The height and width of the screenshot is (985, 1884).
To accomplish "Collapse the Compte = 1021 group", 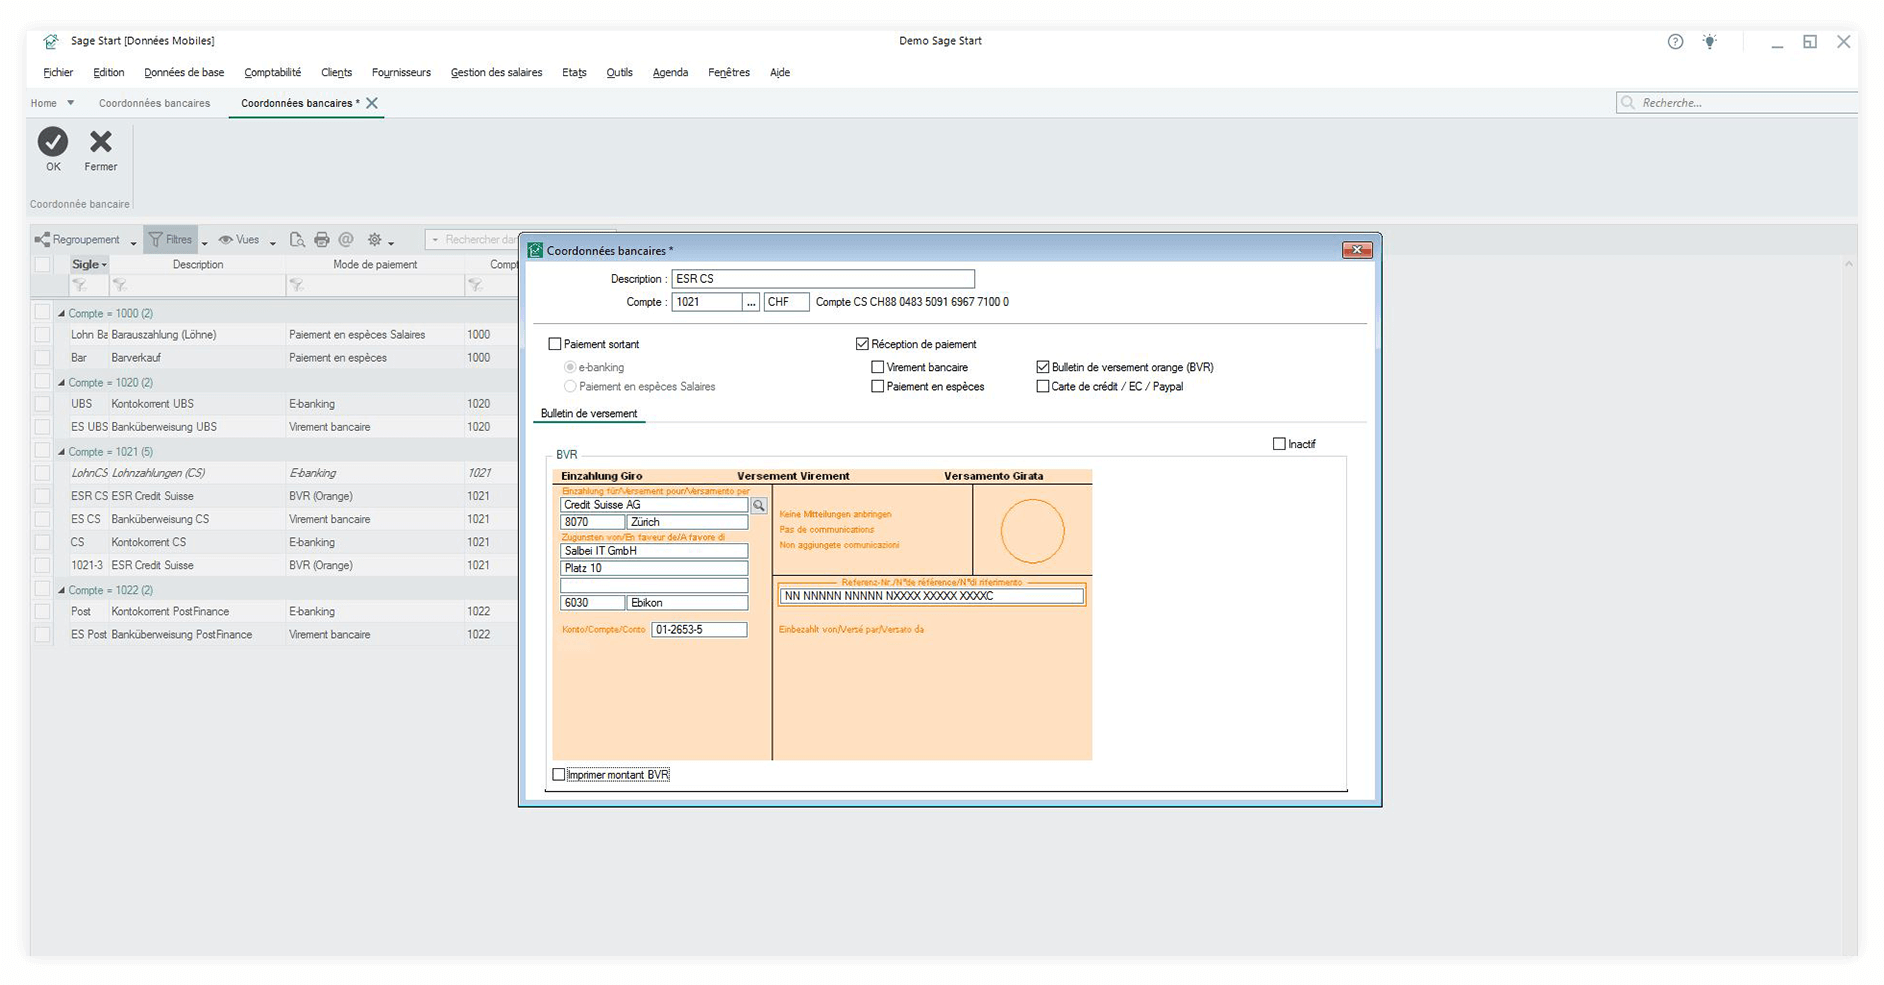I will tap(61, 452).
